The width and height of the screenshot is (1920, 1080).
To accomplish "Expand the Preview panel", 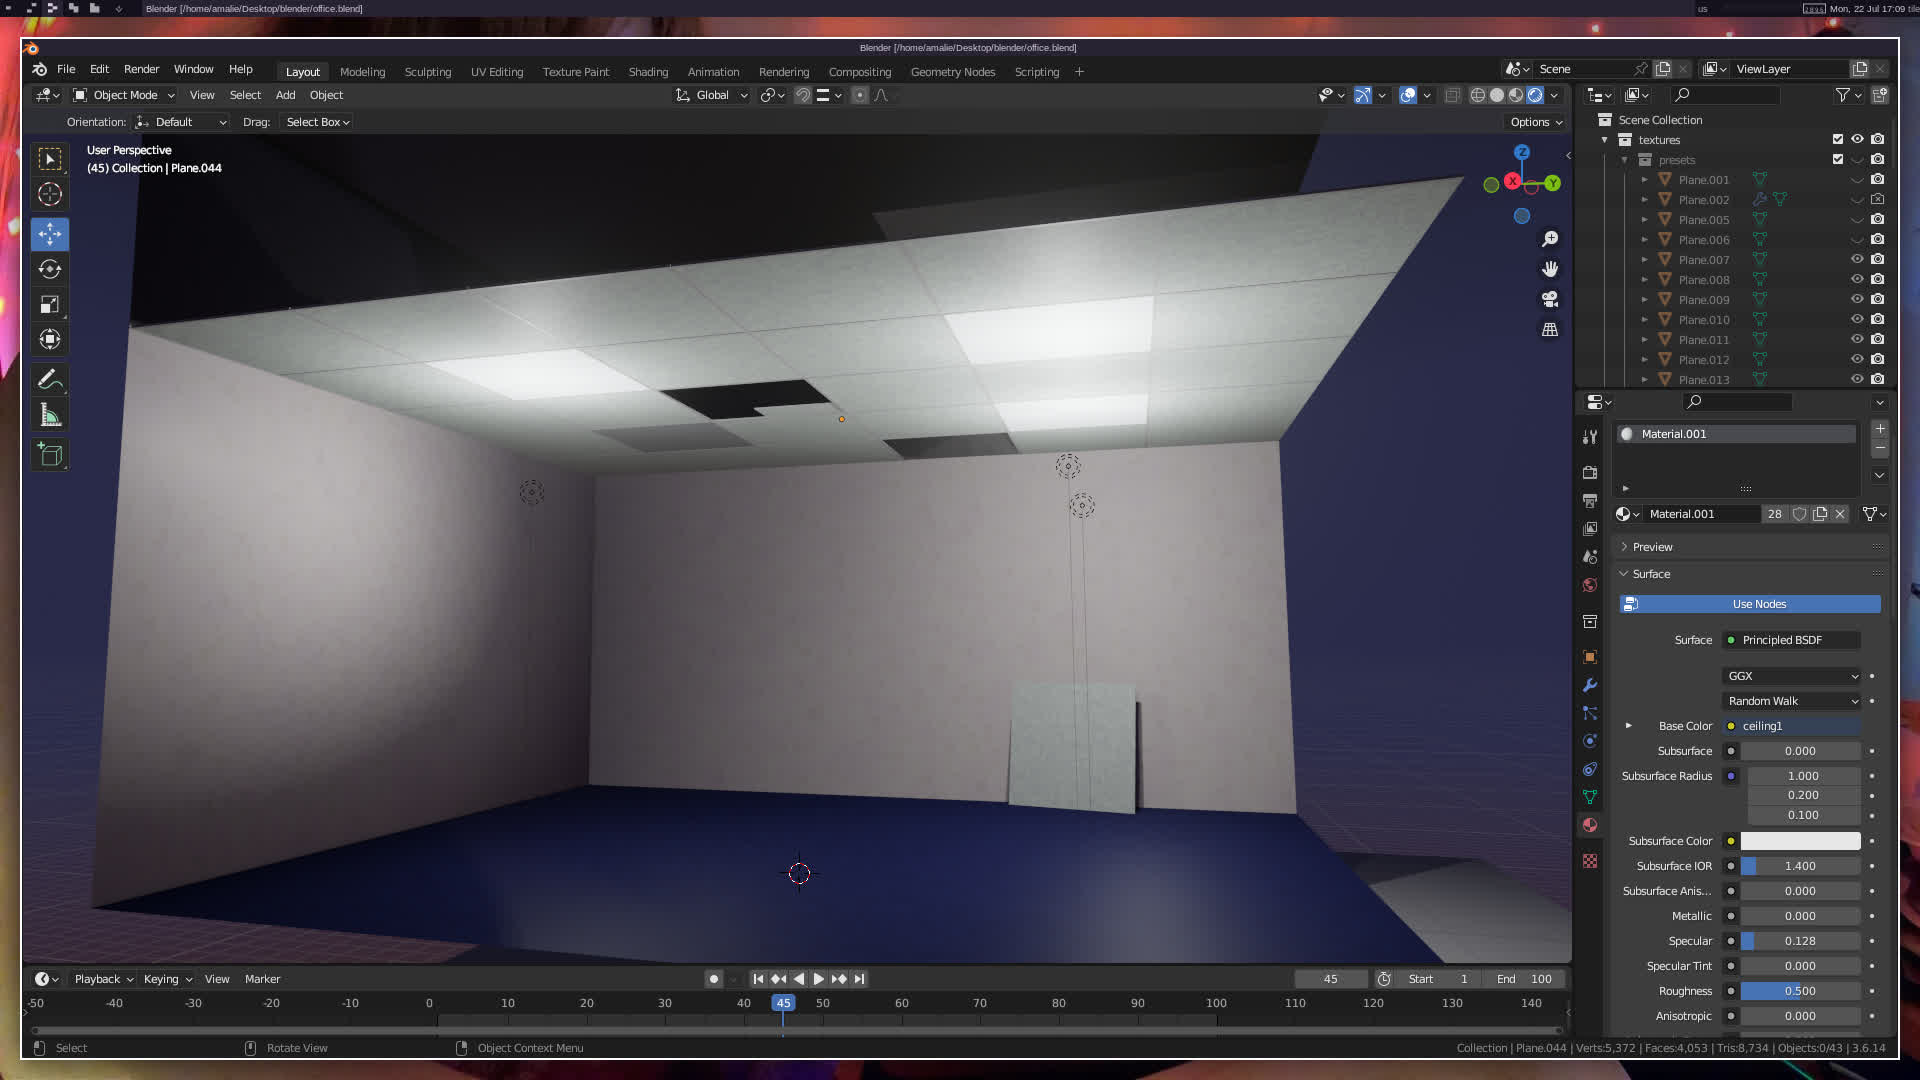I will [x=1652, y=547].
